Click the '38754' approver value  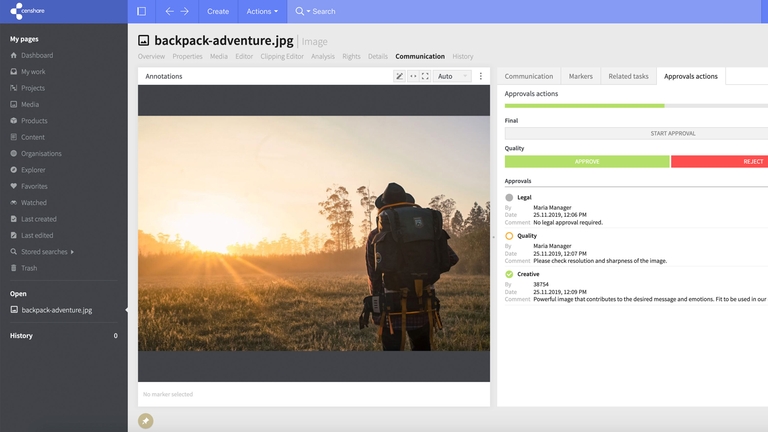point(541,284)
